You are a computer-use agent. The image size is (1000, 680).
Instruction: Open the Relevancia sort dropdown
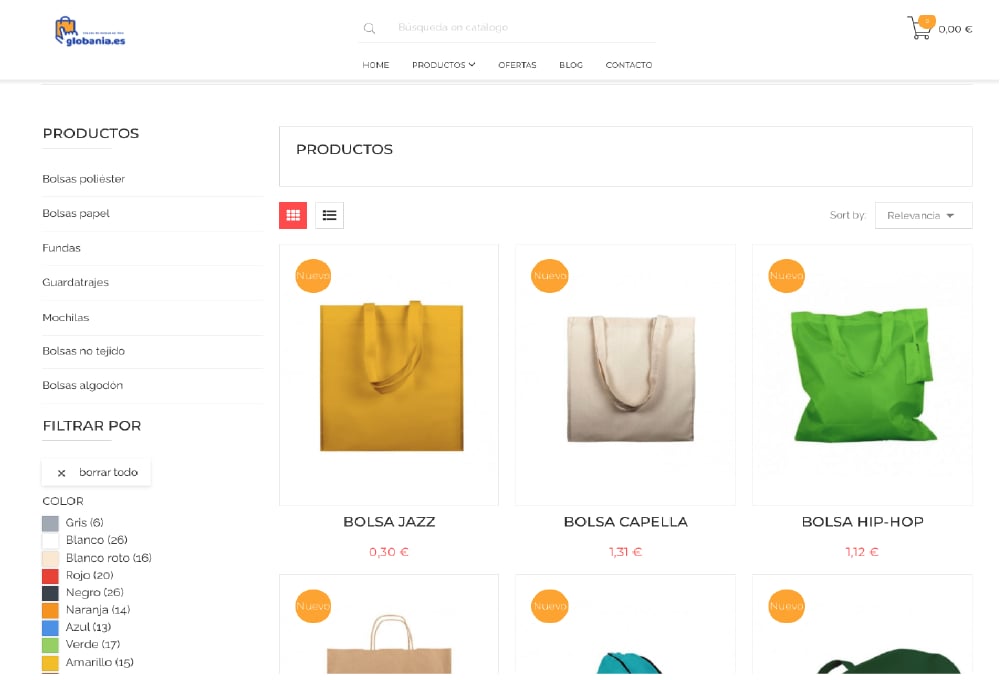point(922,216)
